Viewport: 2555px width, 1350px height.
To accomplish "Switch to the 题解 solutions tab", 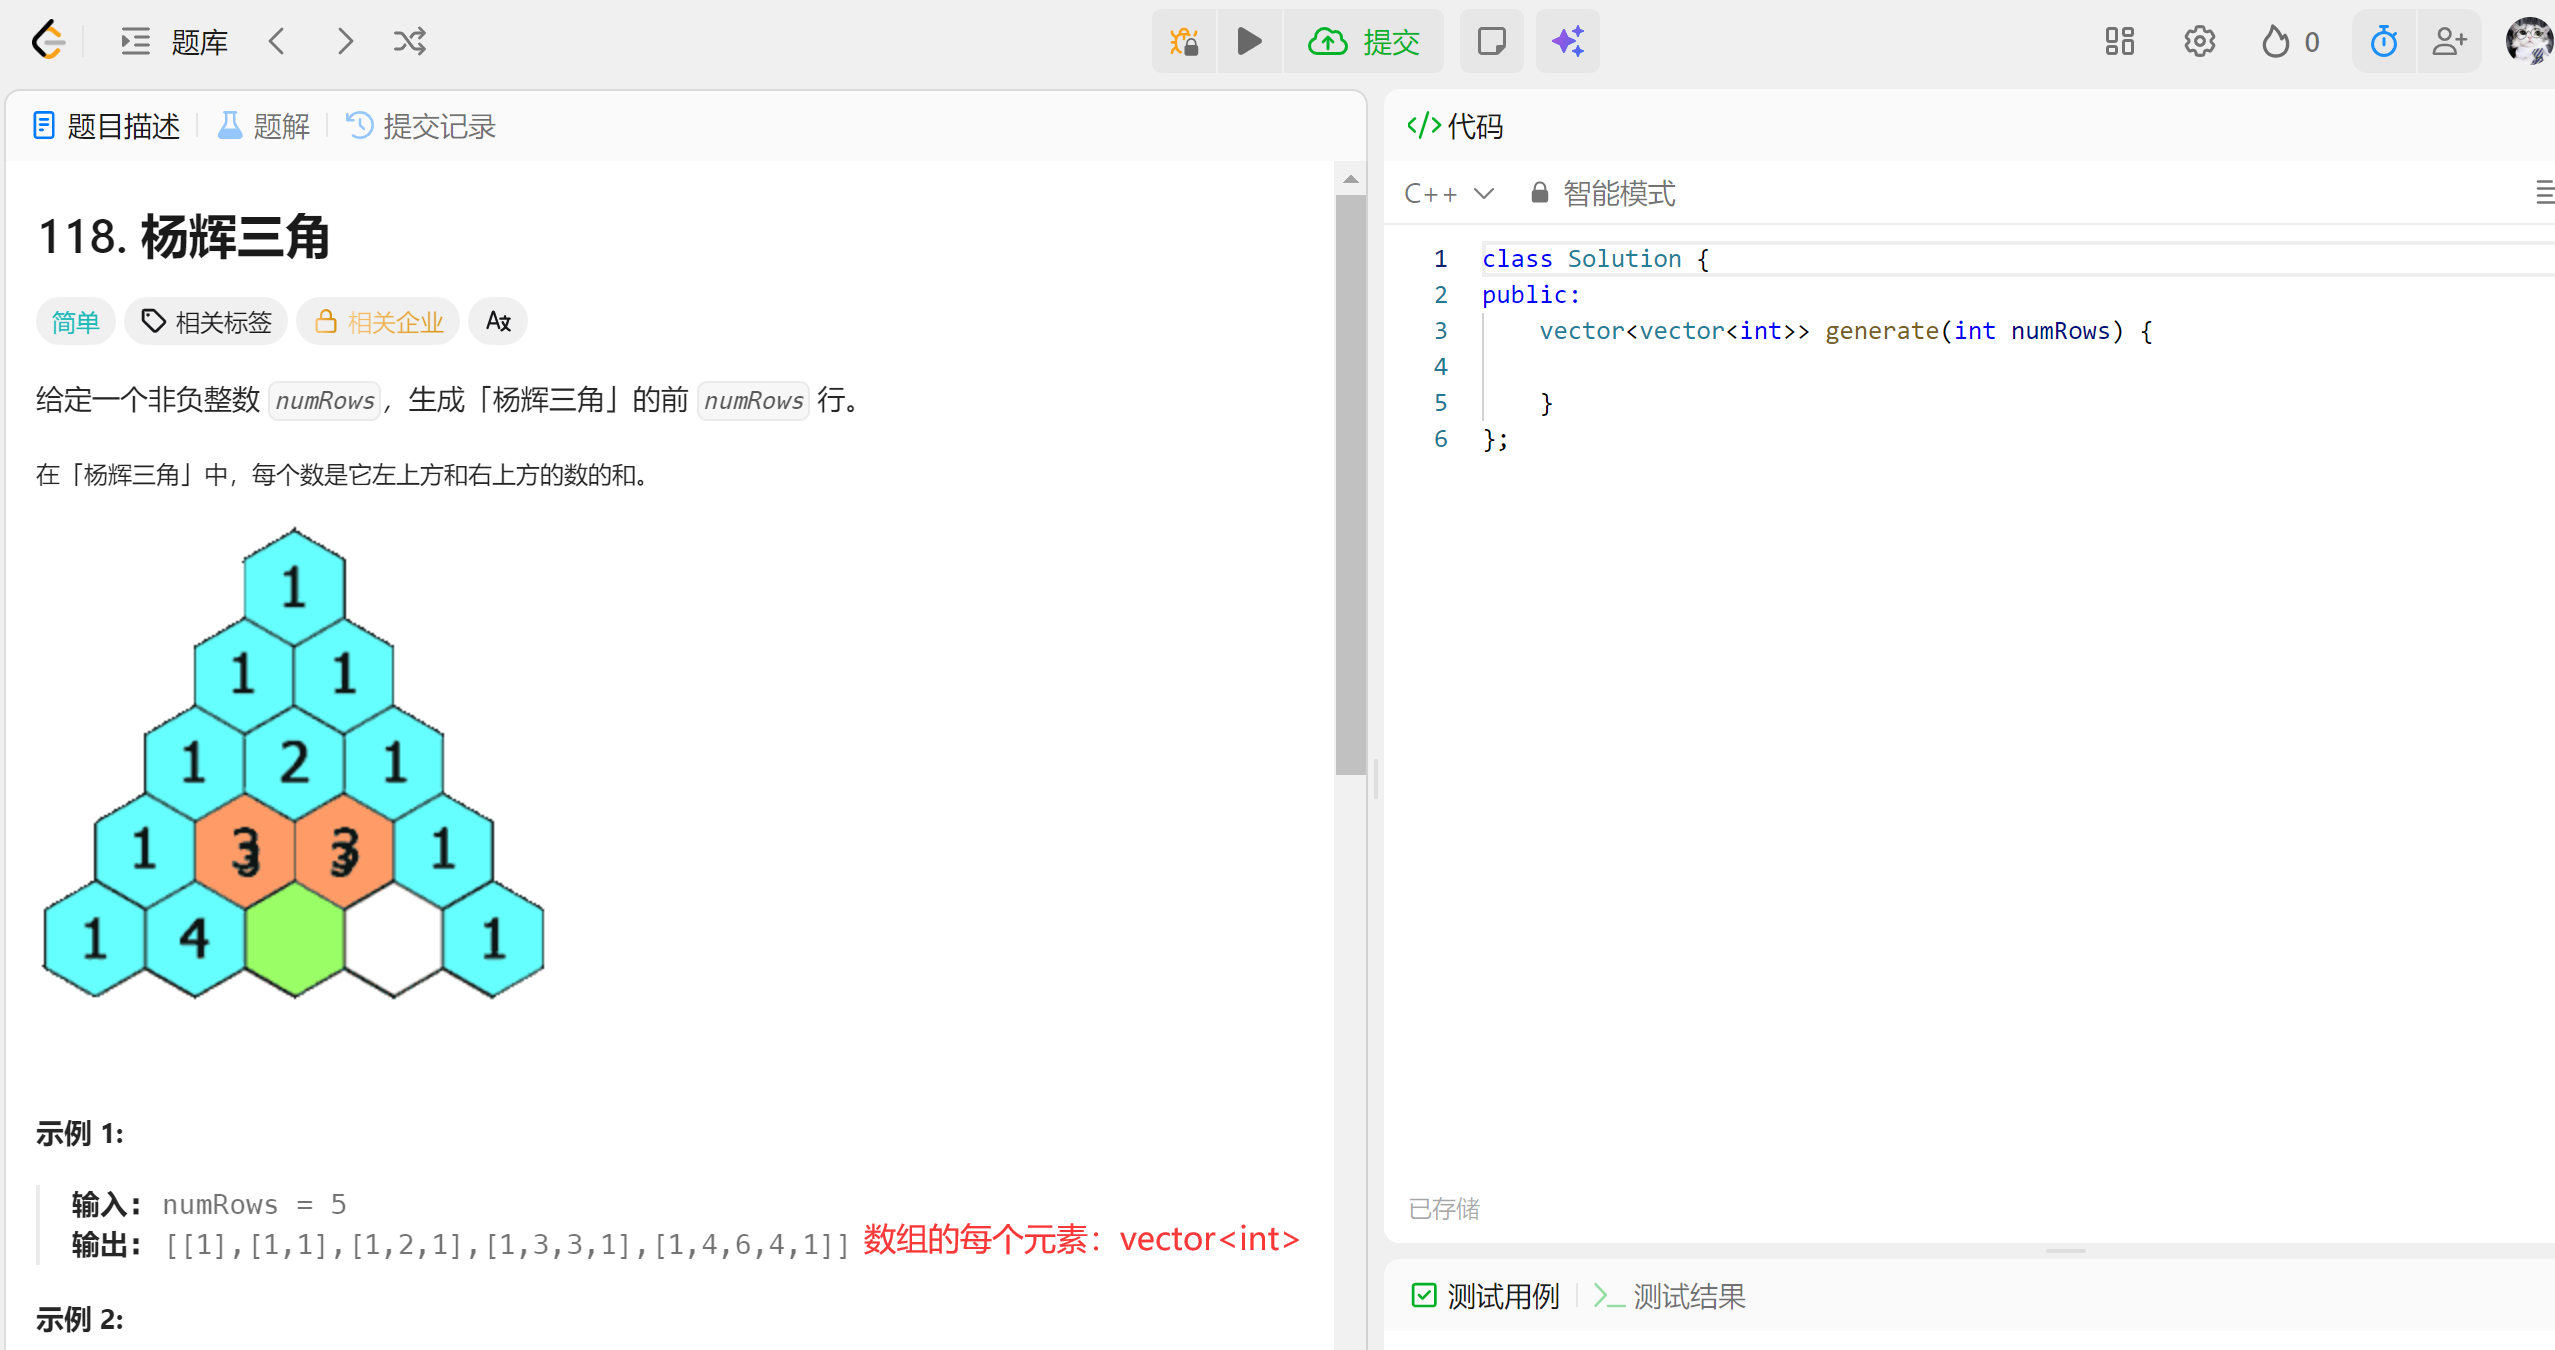I will click(265, 126).
